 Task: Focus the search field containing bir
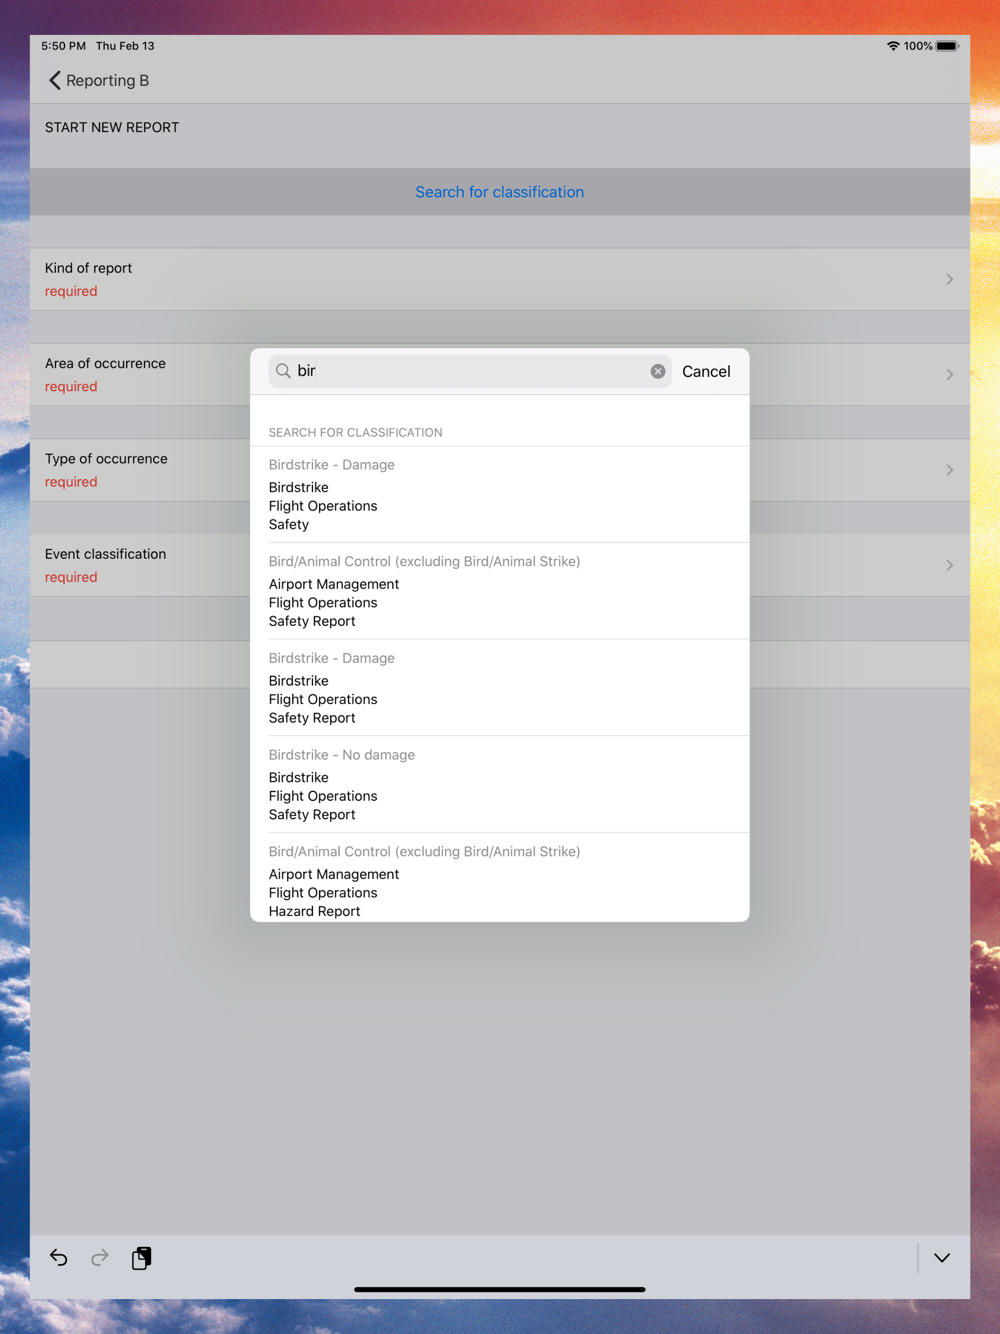pos(470,371)
